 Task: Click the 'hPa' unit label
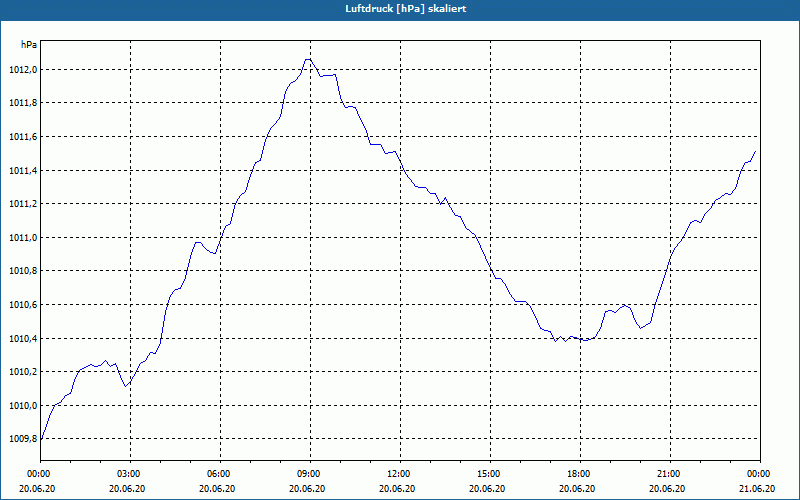point(29,45)
